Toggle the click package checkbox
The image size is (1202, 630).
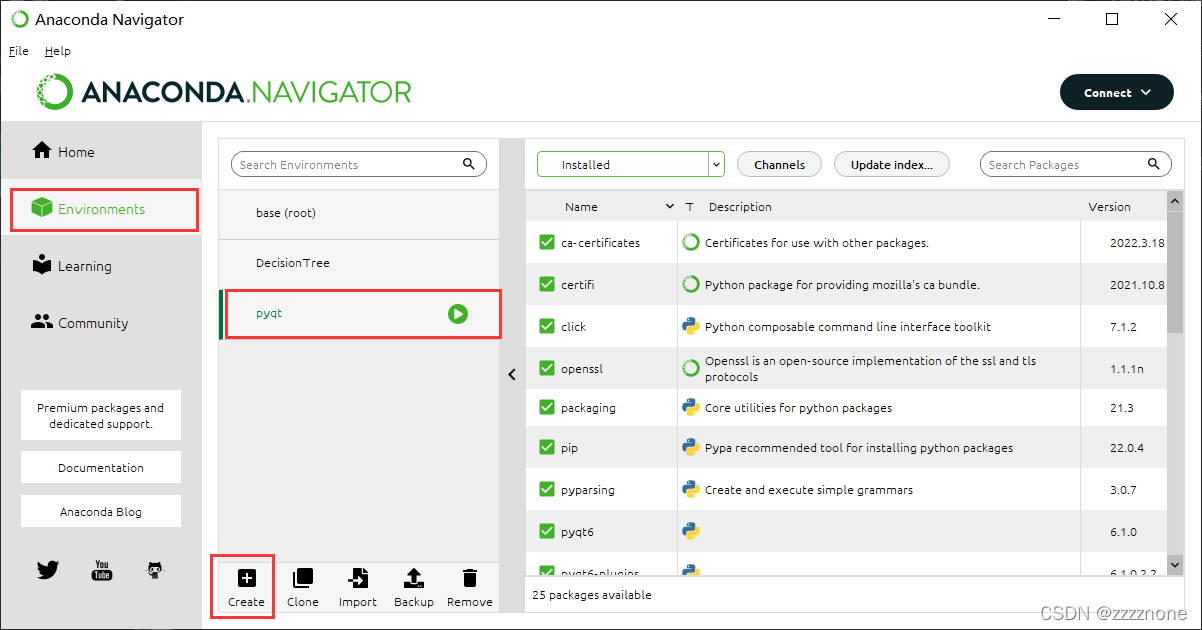coord(546,326)
